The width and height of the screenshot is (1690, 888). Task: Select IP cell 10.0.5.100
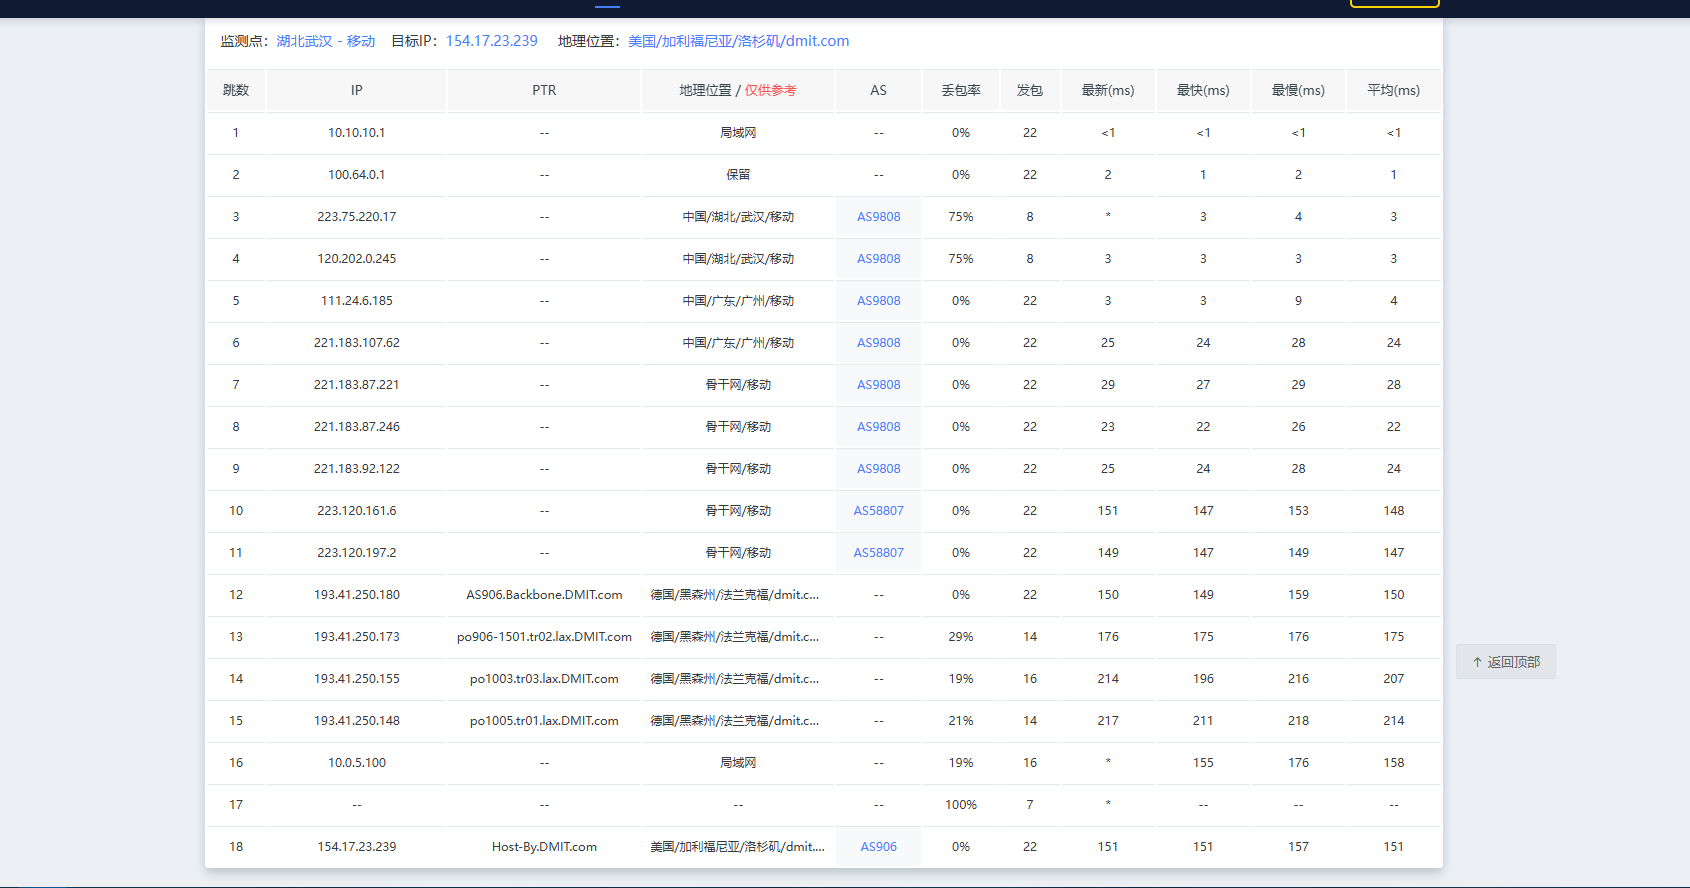point(357,763)
